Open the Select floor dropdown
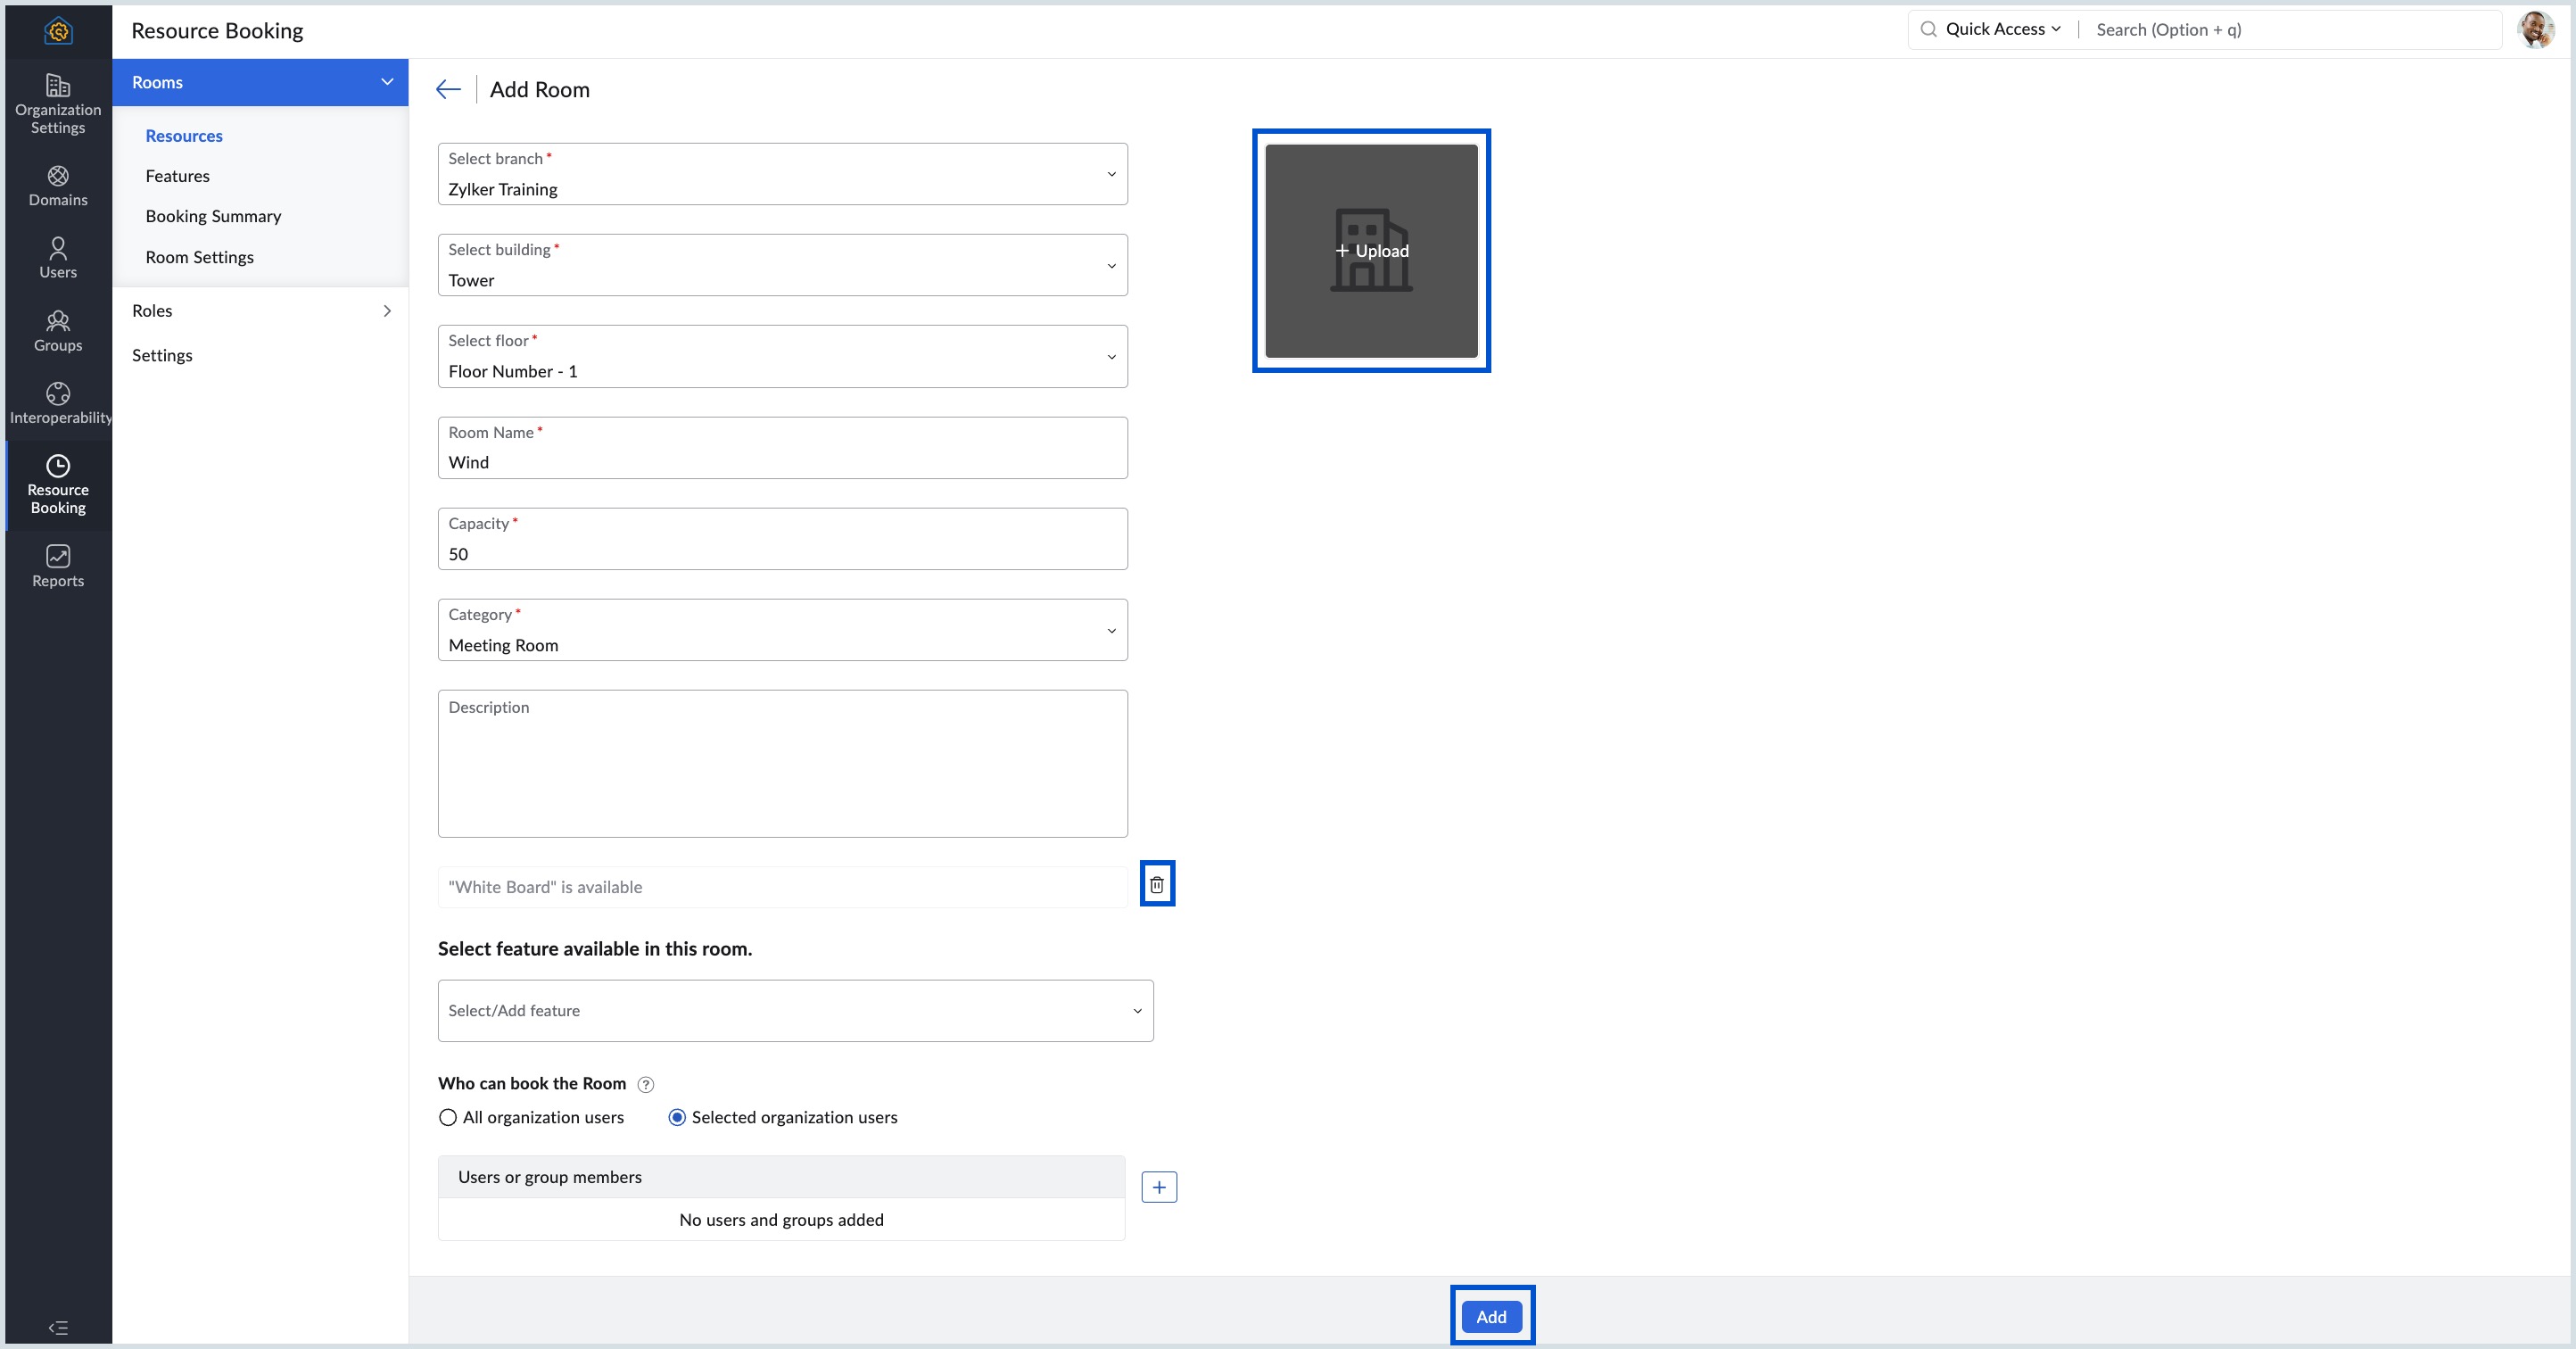This screenshot has width=2576, height=1349. click(783, 356)
